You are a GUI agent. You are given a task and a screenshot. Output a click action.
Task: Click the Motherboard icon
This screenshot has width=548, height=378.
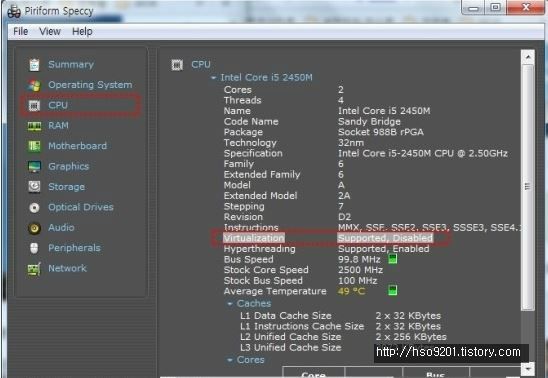[34, 146]
